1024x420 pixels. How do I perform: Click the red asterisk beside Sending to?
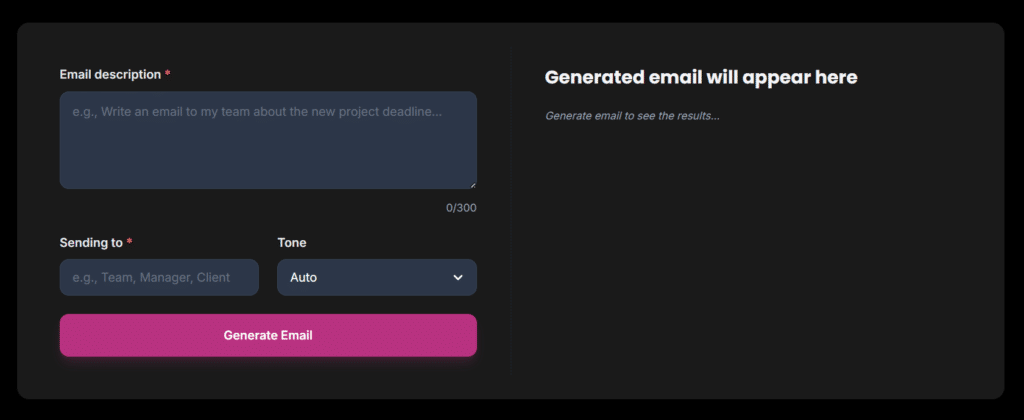[130, 243]
